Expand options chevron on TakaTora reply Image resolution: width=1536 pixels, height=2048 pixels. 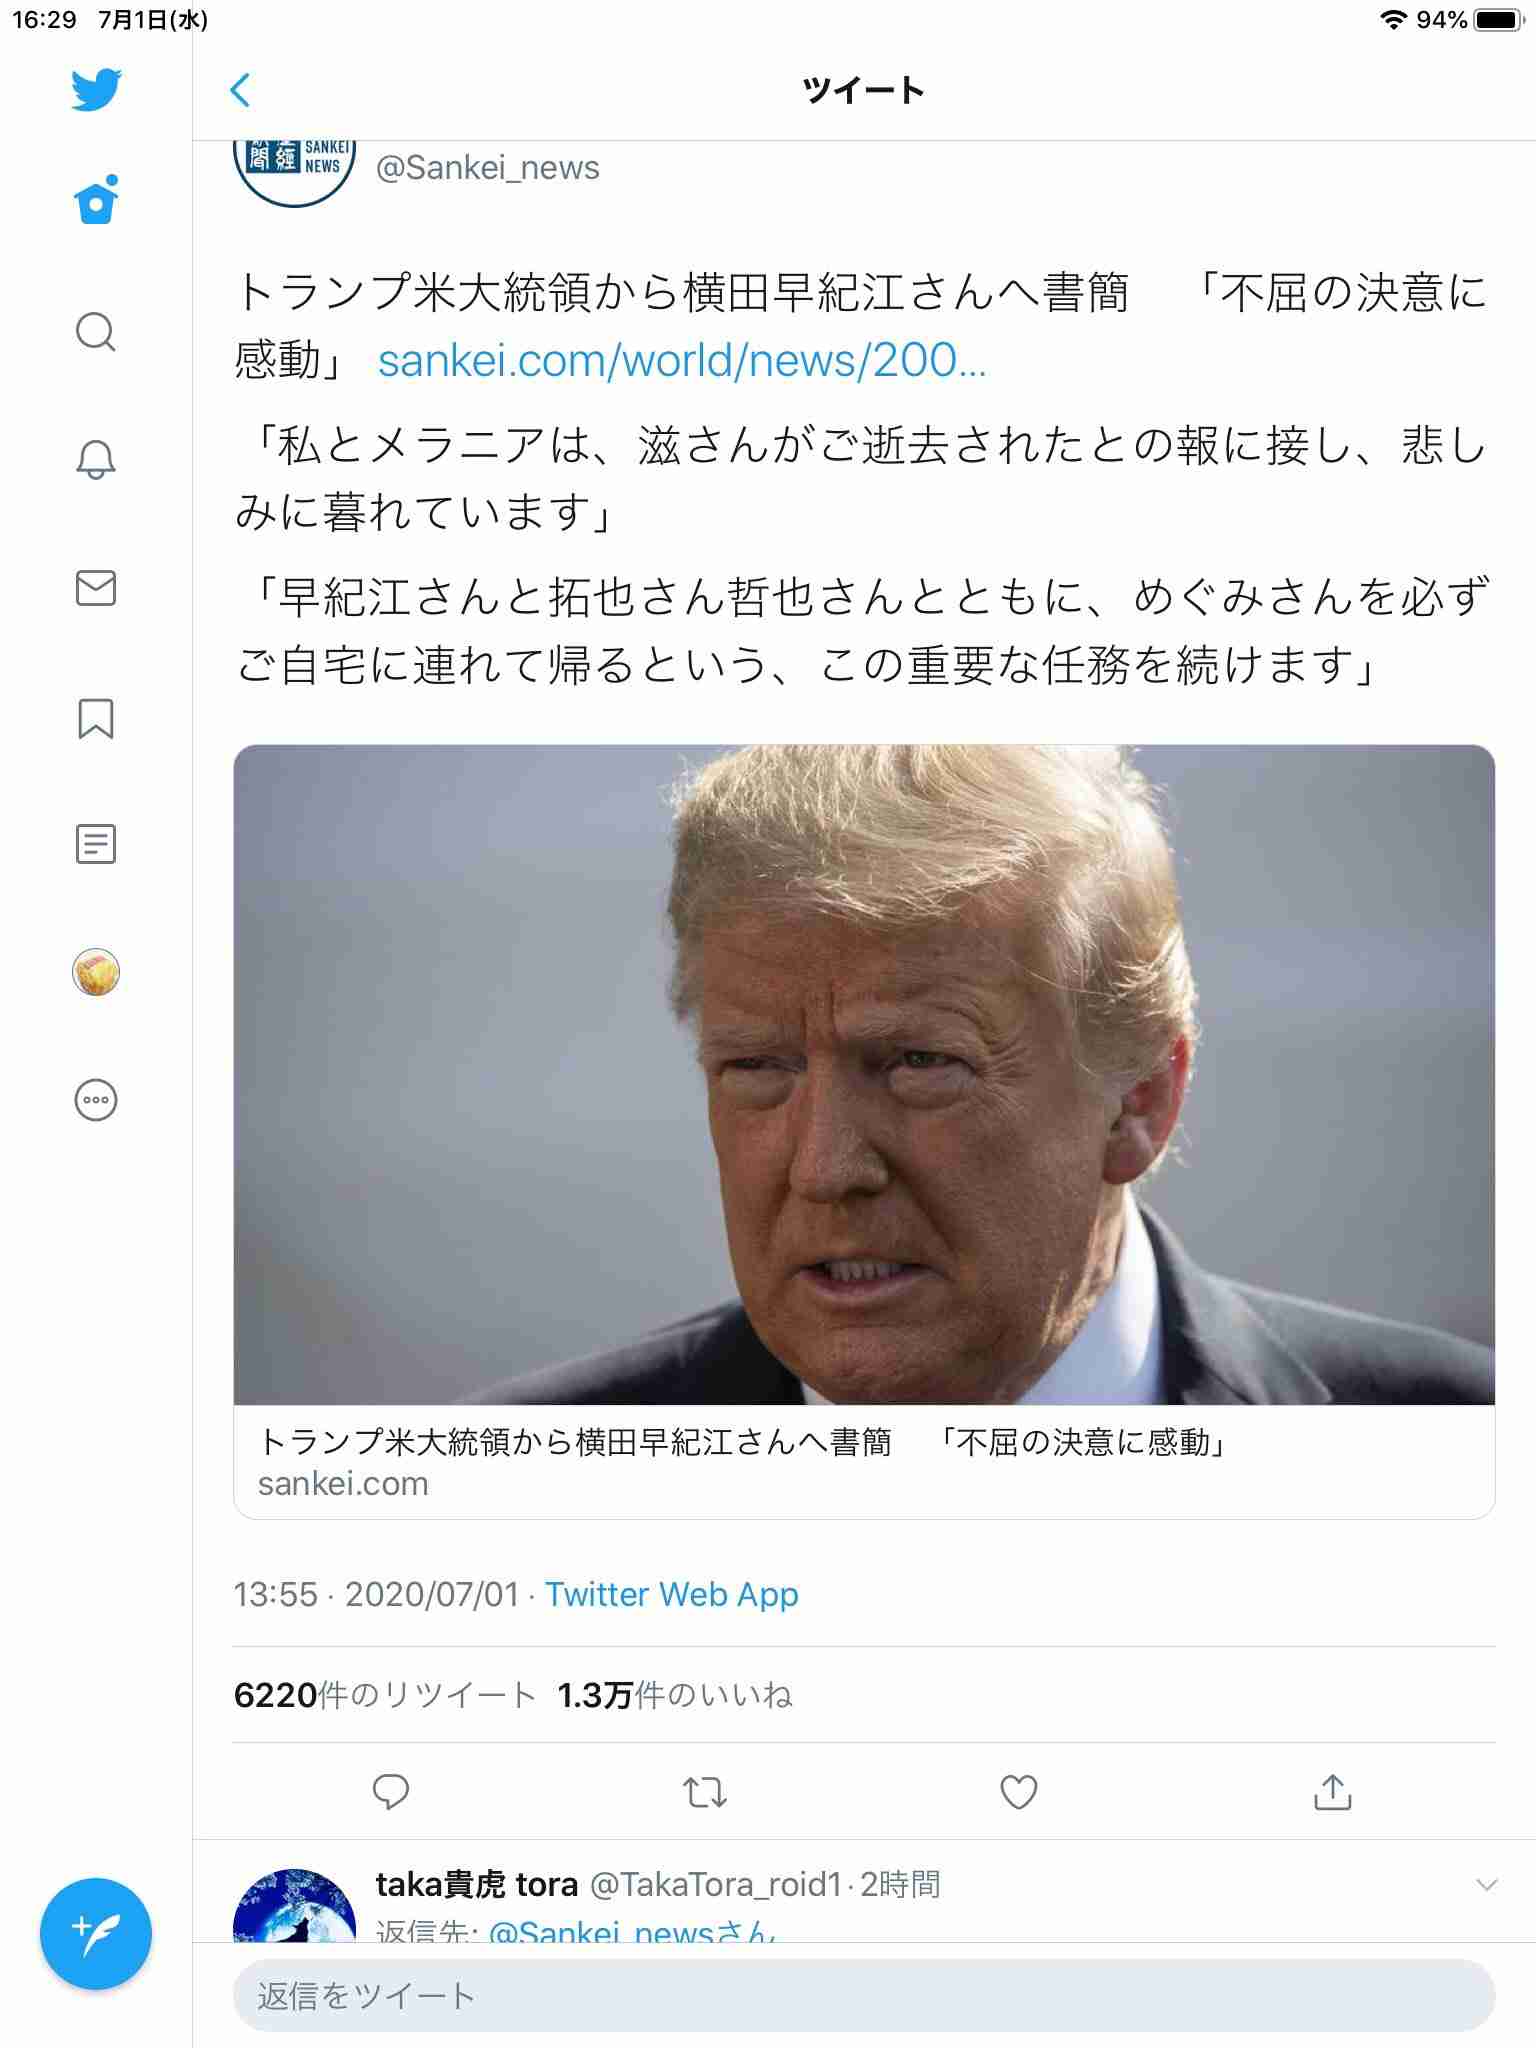point(1487,1885)
